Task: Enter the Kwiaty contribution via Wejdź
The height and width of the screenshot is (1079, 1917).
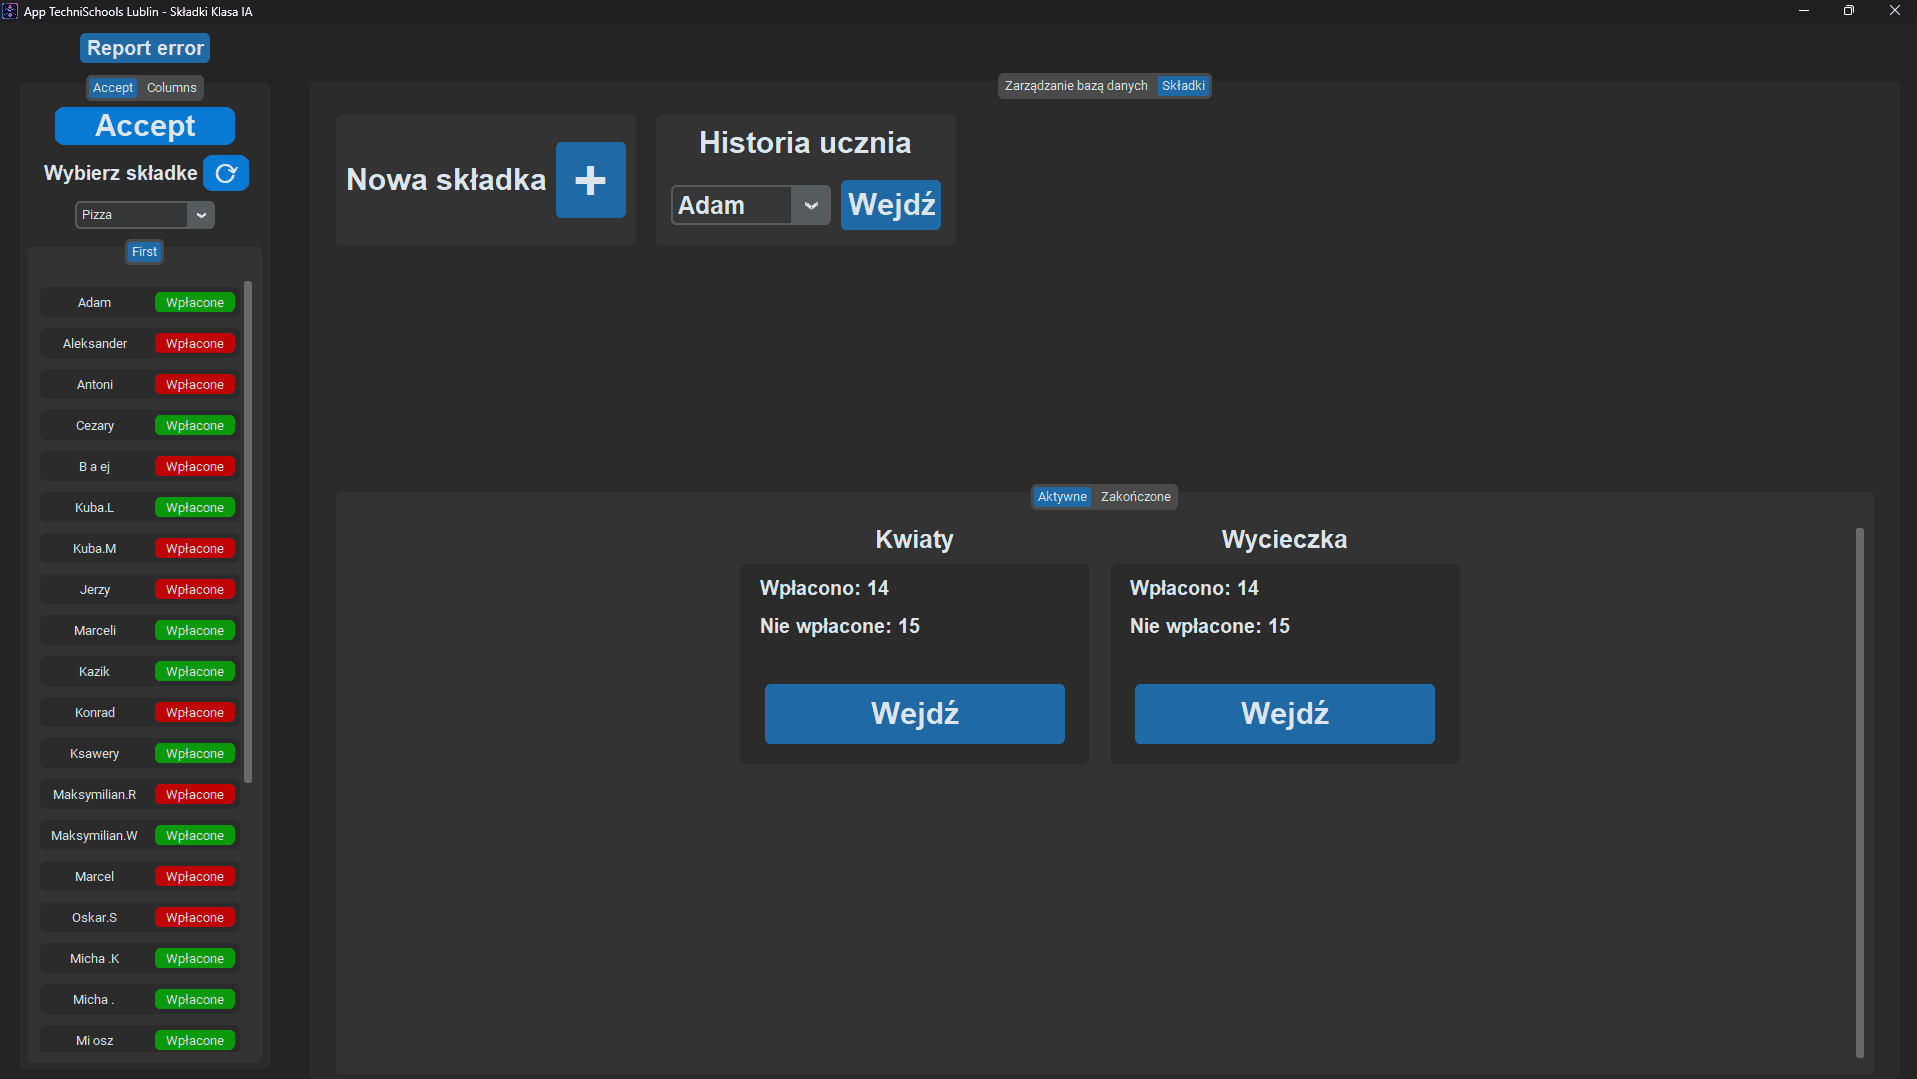Action: [914, 714]
